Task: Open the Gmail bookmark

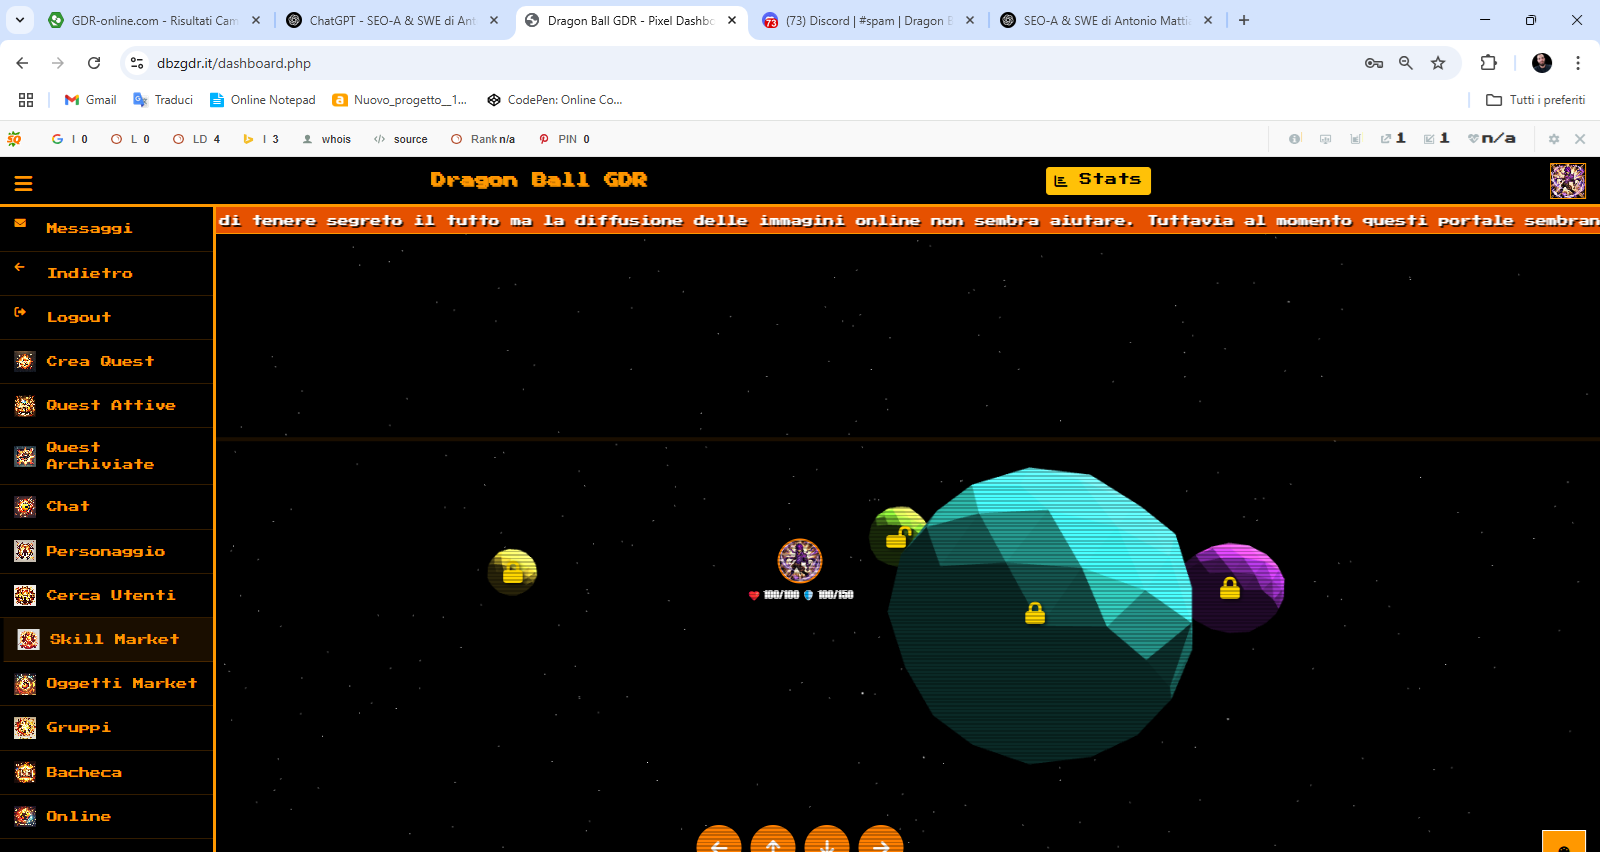Action: pos(91,100)
